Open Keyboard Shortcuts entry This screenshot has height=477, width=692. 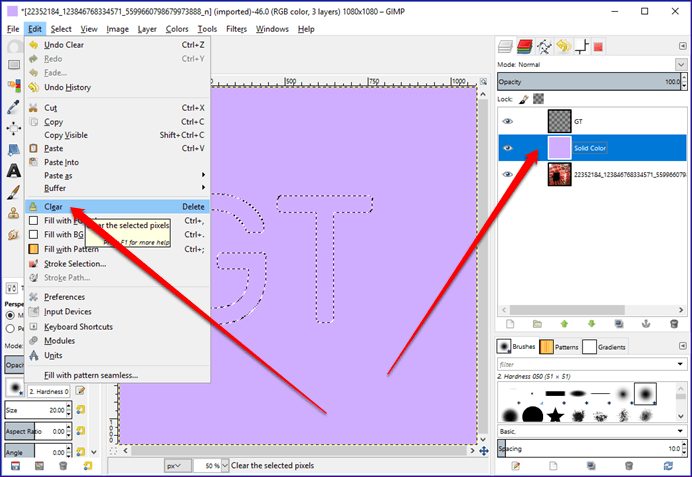(117, 327)
